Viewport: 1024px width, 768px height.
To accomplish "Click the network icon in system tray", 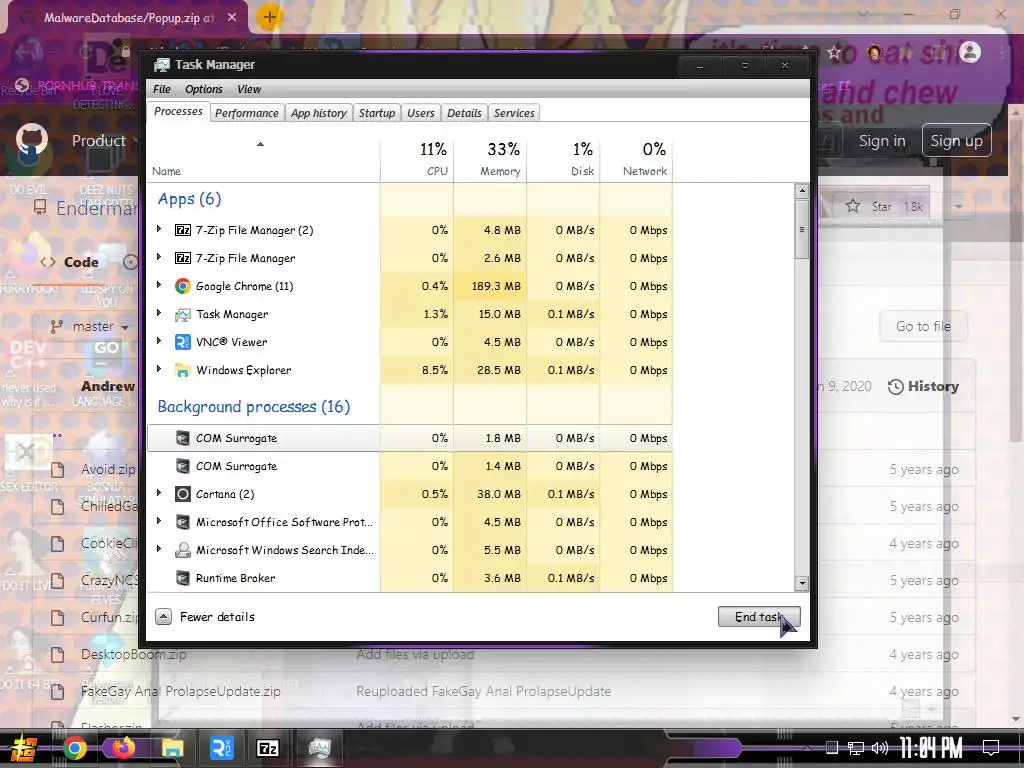I will coord(855,748).
